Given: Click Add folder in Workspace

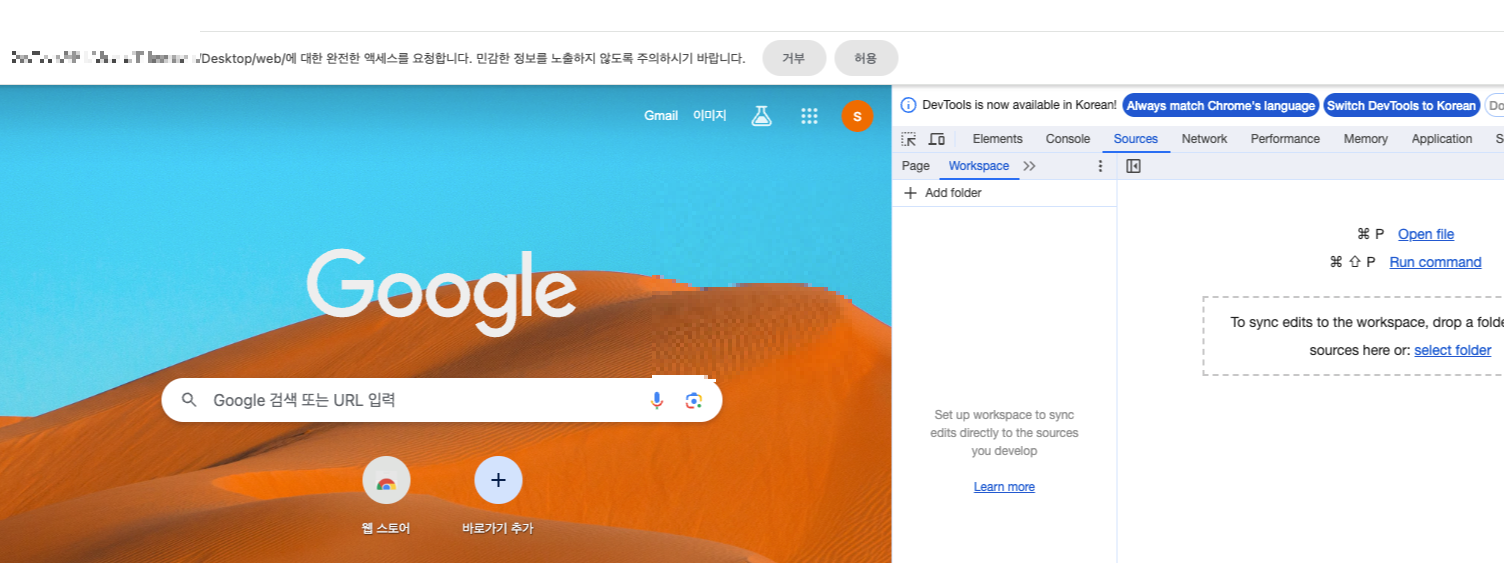Looking at the screenshot, I should pos(942,193).
